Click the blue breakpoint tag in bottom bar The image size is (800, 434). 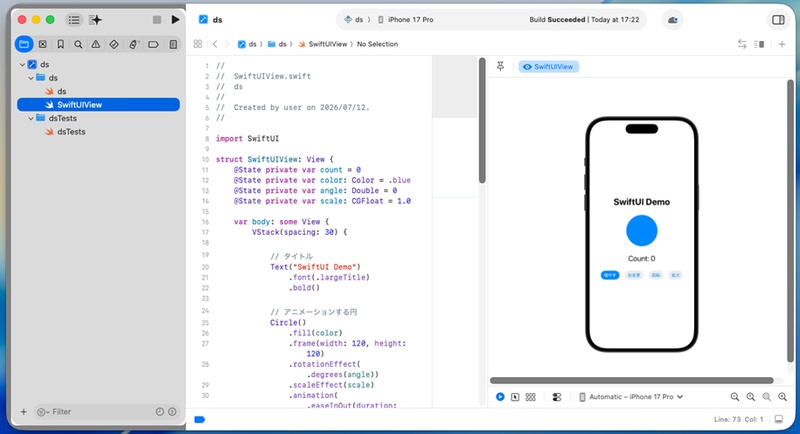coord(199,420)
